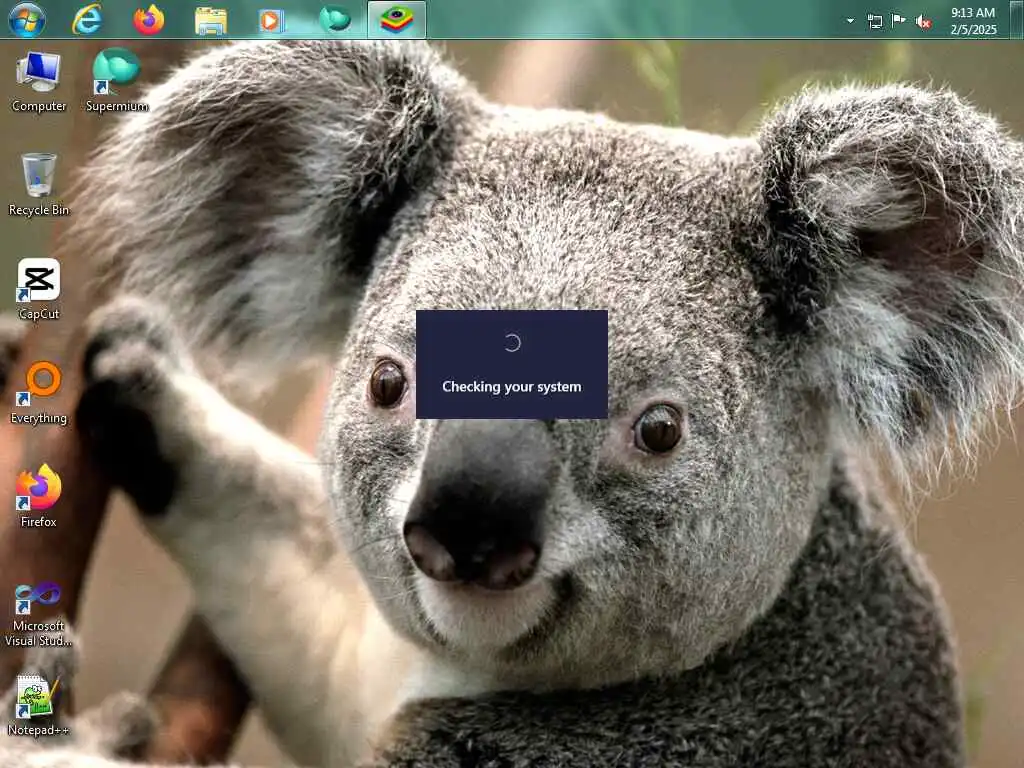Click the 'Checking your system' text

coord(511,387)
